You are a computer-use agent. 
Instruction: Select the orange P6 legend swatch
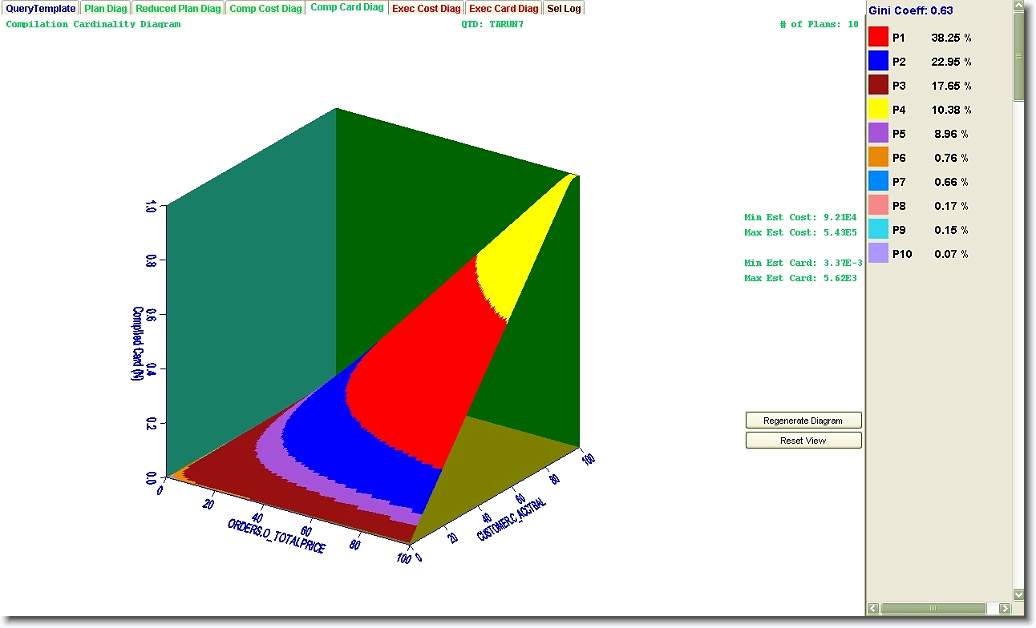[x=878, y=157]
